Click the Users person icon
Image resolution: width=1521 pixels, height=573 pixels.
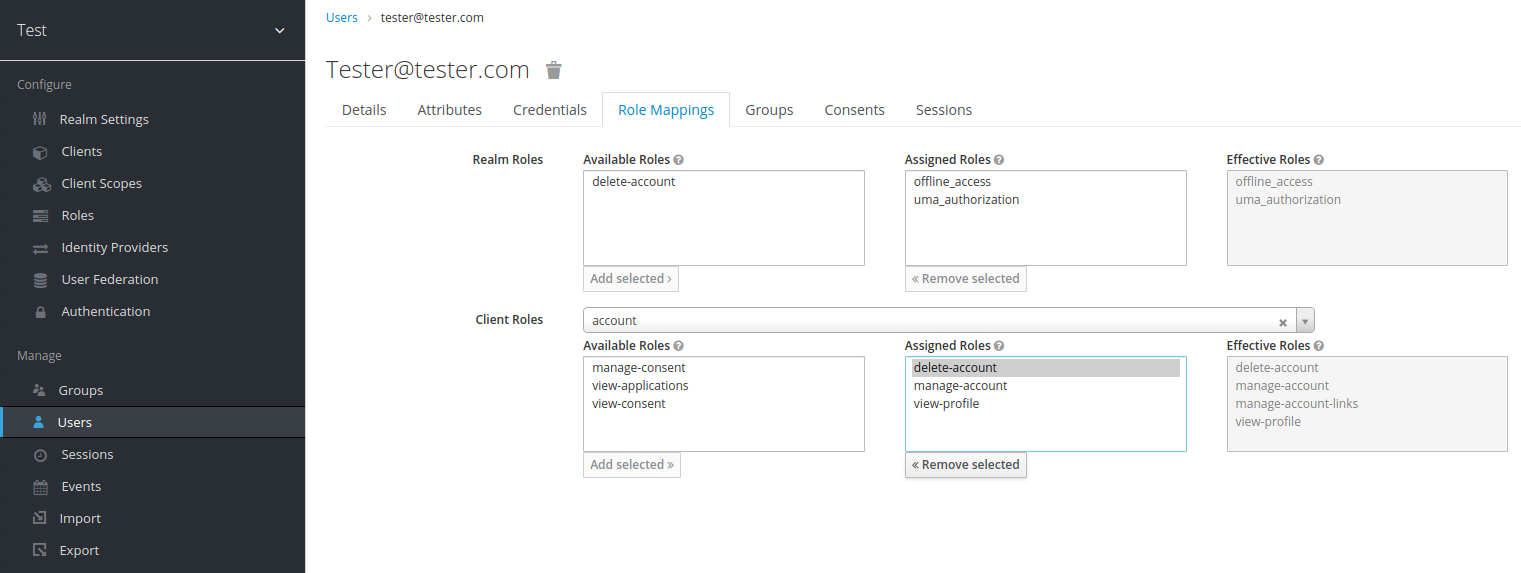tap(38, 422)
